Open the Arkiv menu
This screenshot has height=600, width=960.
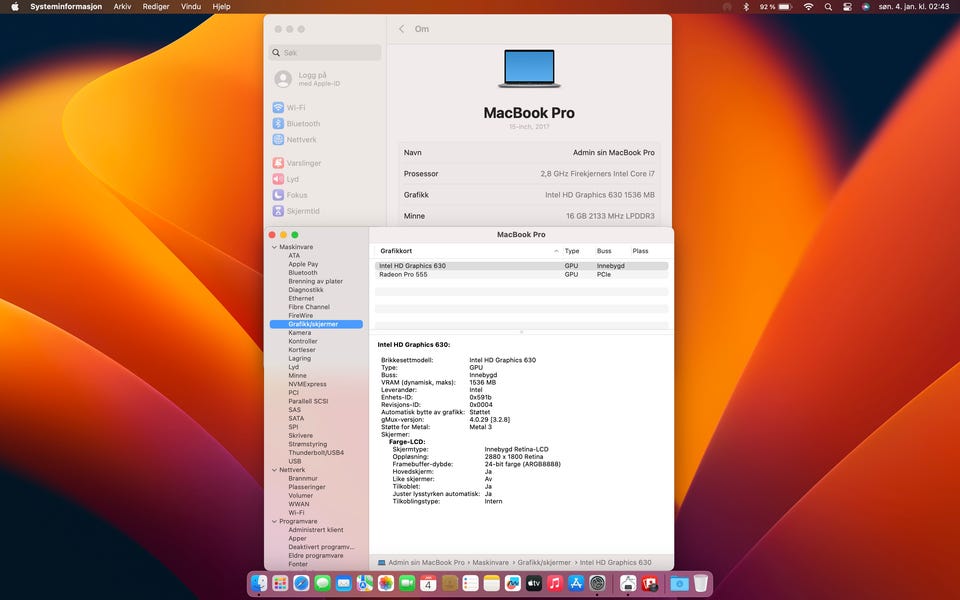point(122,7)
